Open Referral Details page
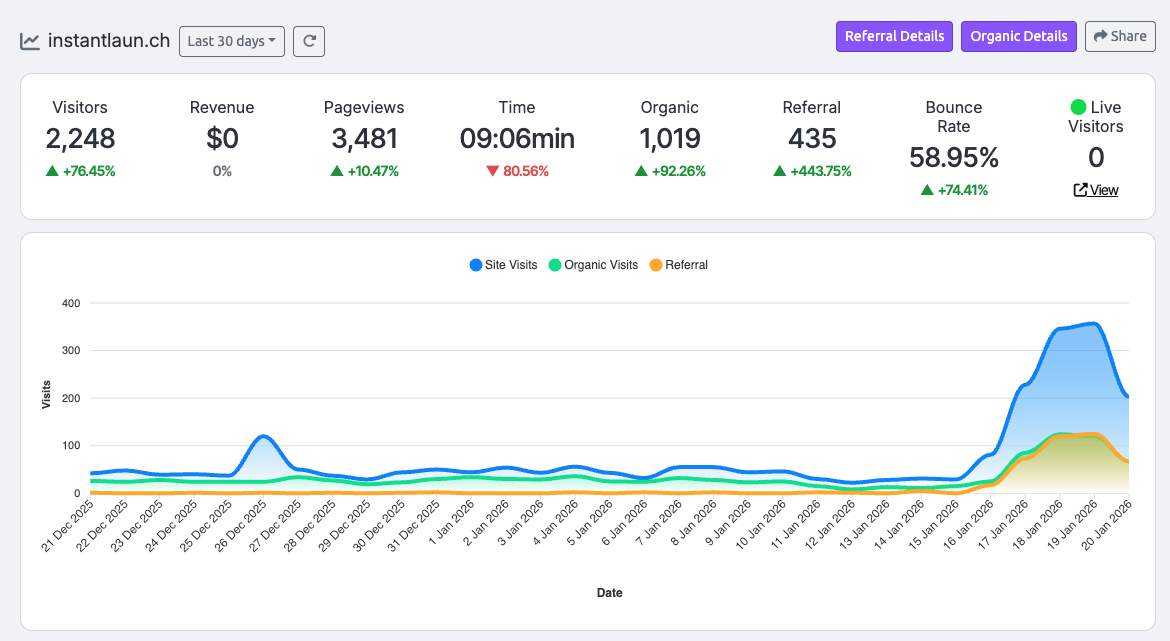The height and width of the screenshot is (641, 1170). 894,36
